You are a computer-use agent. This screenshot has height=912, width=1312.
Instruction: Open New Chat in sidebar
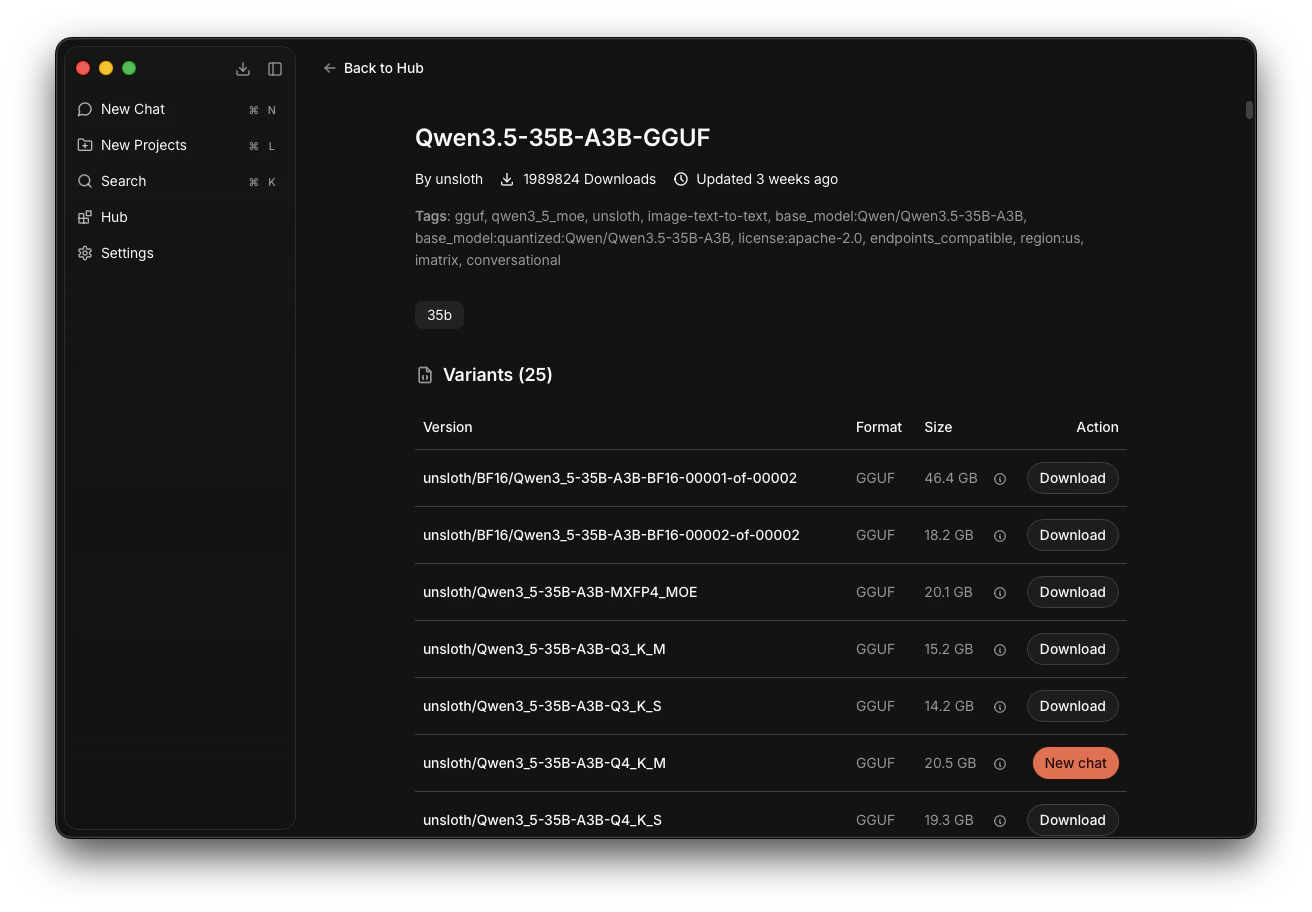pyautogui.click(x=180, y=109)
